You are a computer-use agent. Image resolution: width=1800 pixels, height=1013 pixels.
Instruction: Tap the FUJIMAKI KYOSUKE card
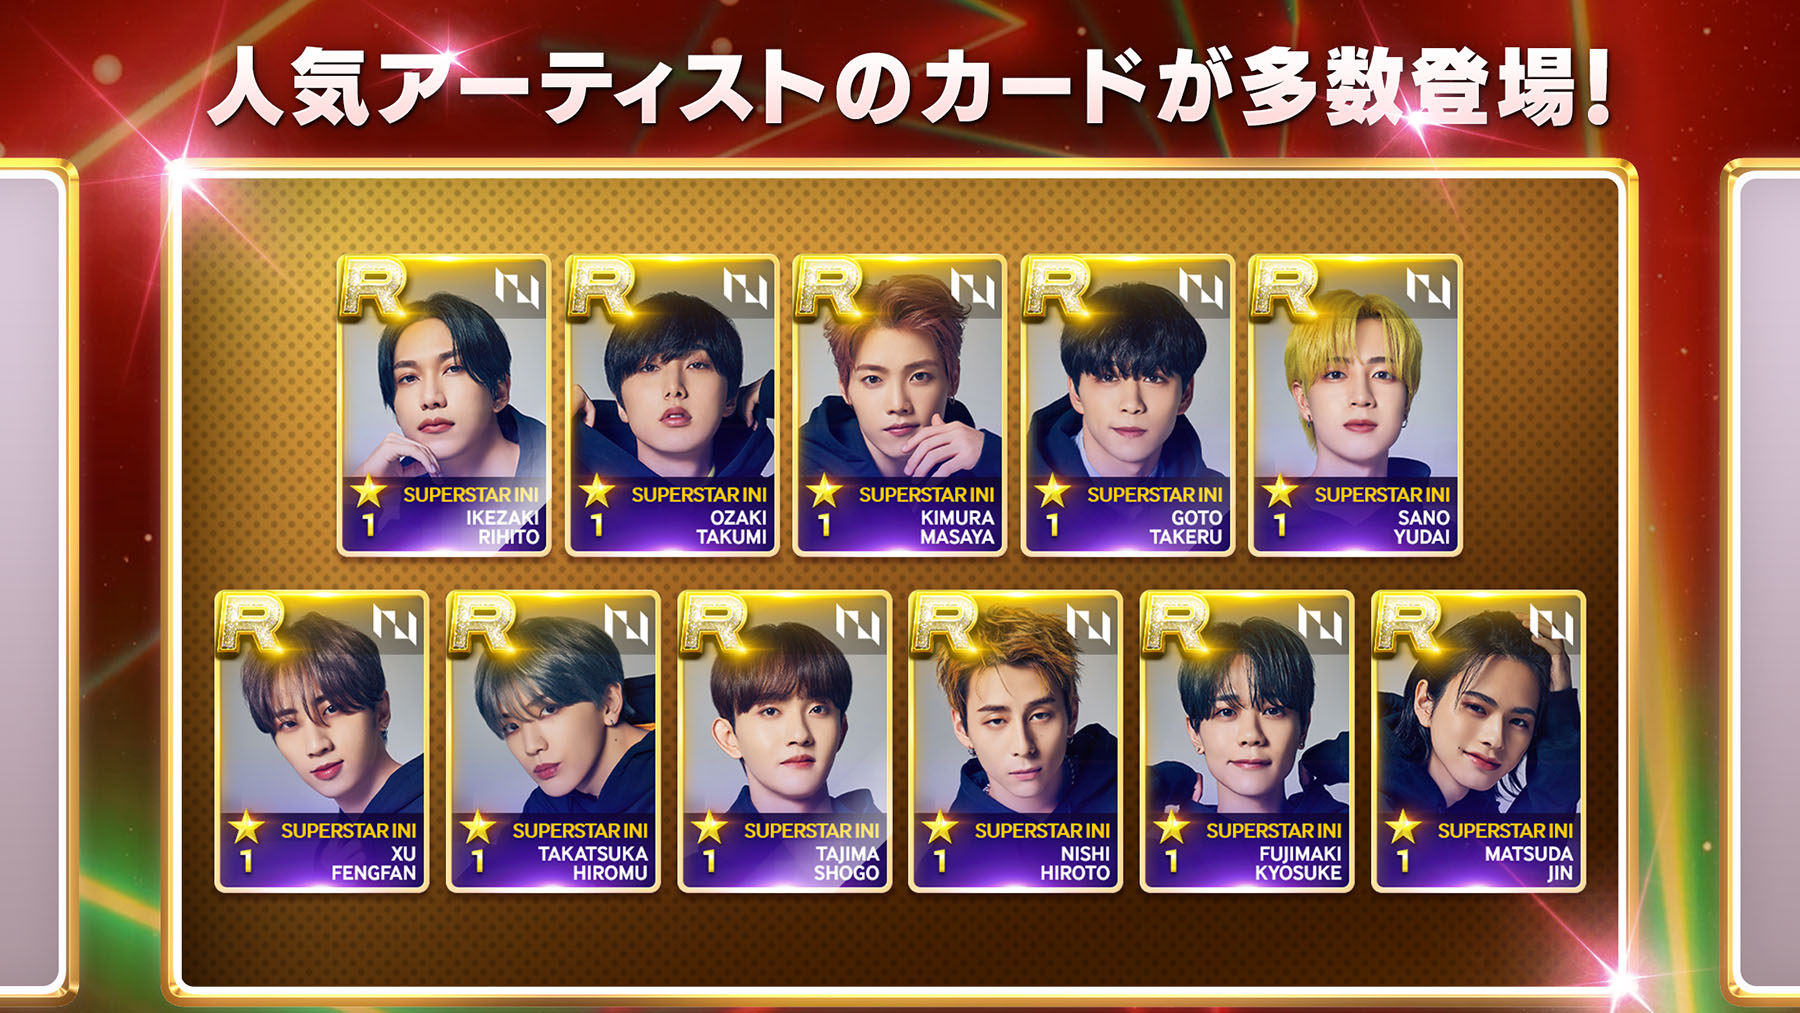1247,741
